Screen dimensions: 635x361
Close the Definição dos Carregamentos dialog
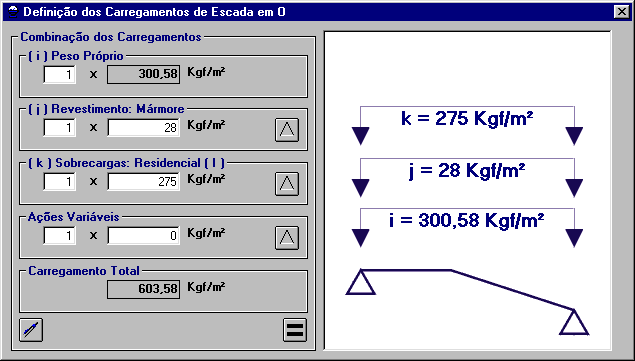tap(622, 12)
